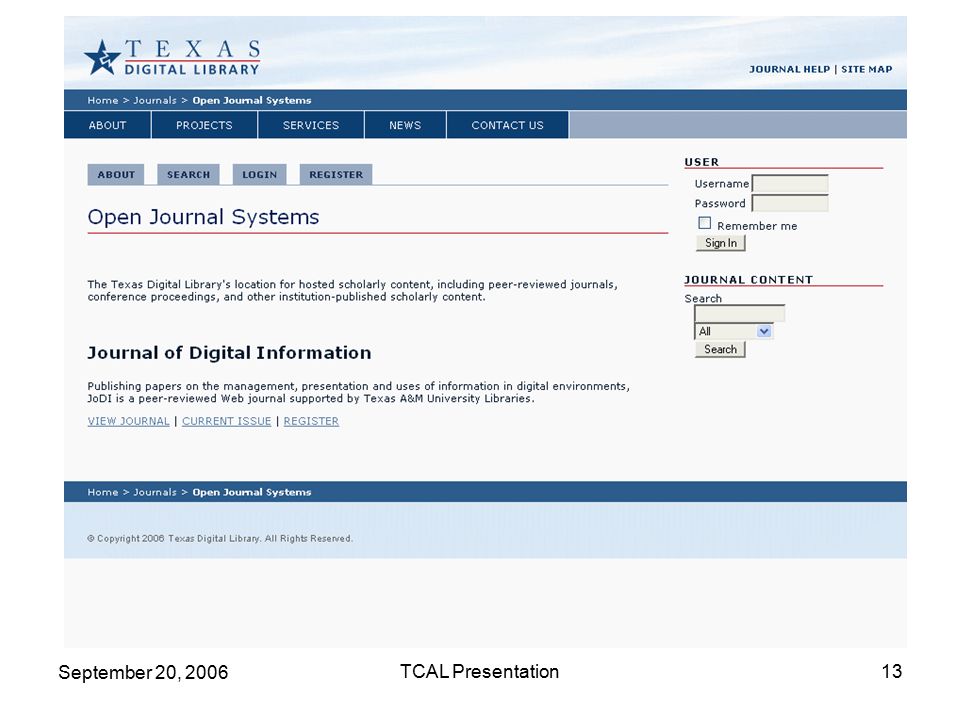960x720 pixels.
Task: Open Journals in the top breadcrumb
Action: 155,100
